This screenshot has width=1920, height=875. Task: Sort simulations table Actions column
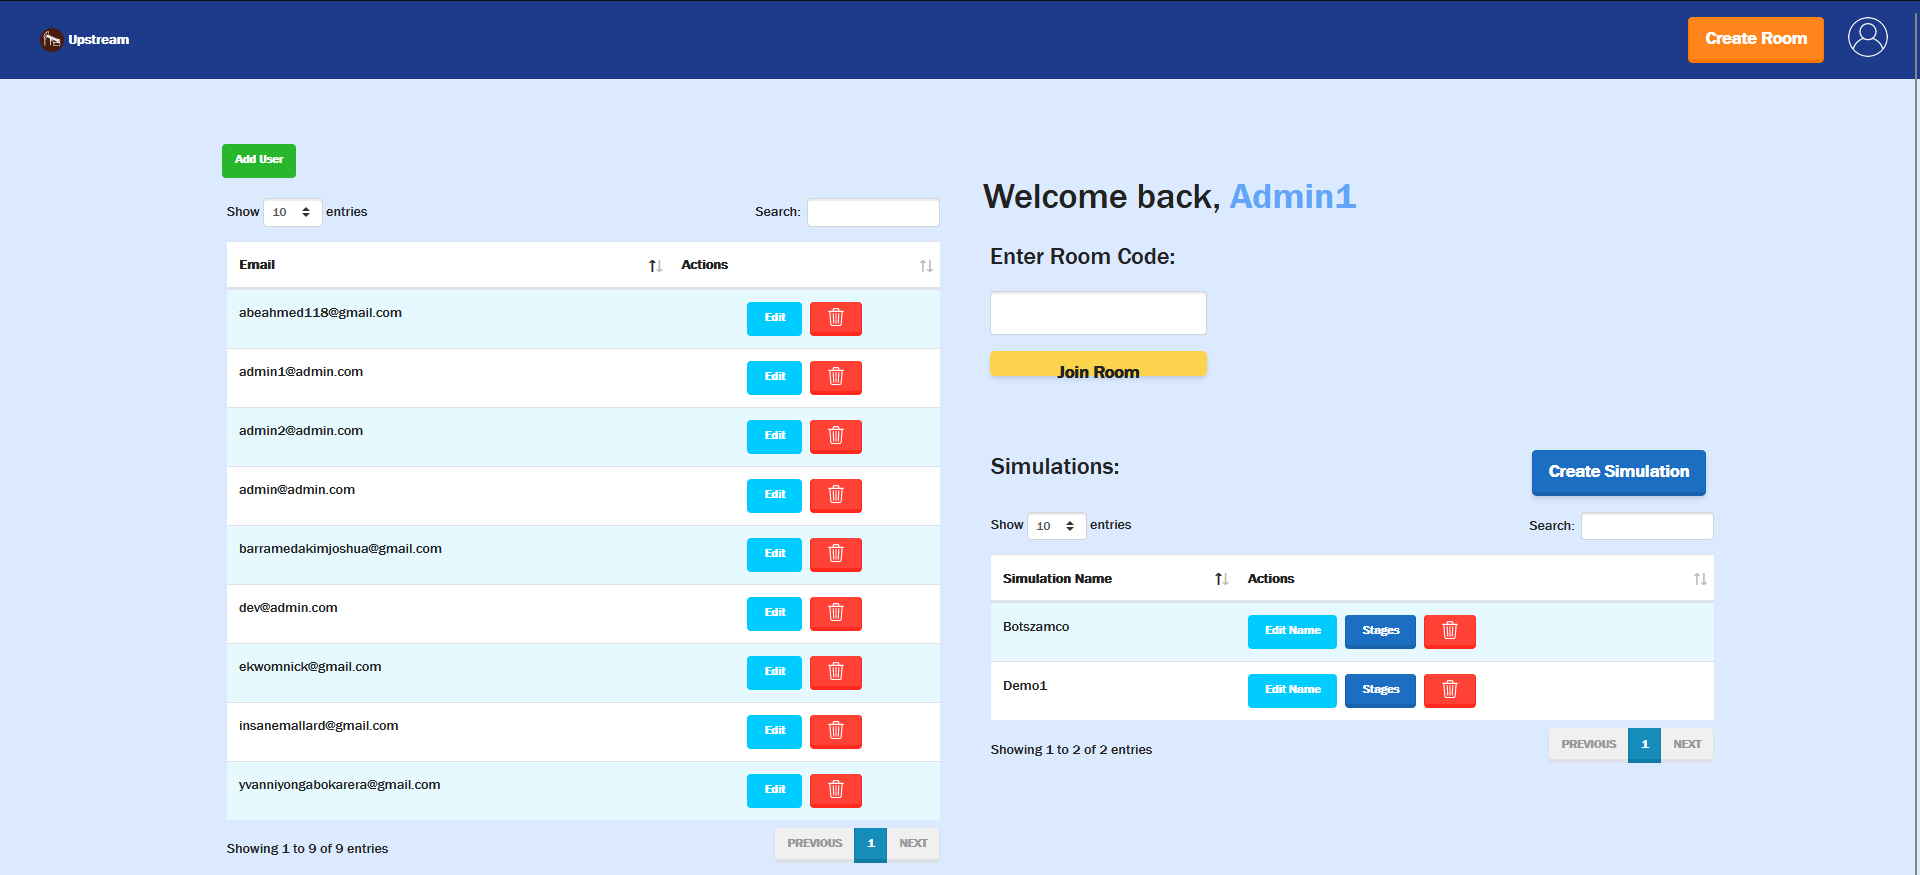(x=1475, y=579)
